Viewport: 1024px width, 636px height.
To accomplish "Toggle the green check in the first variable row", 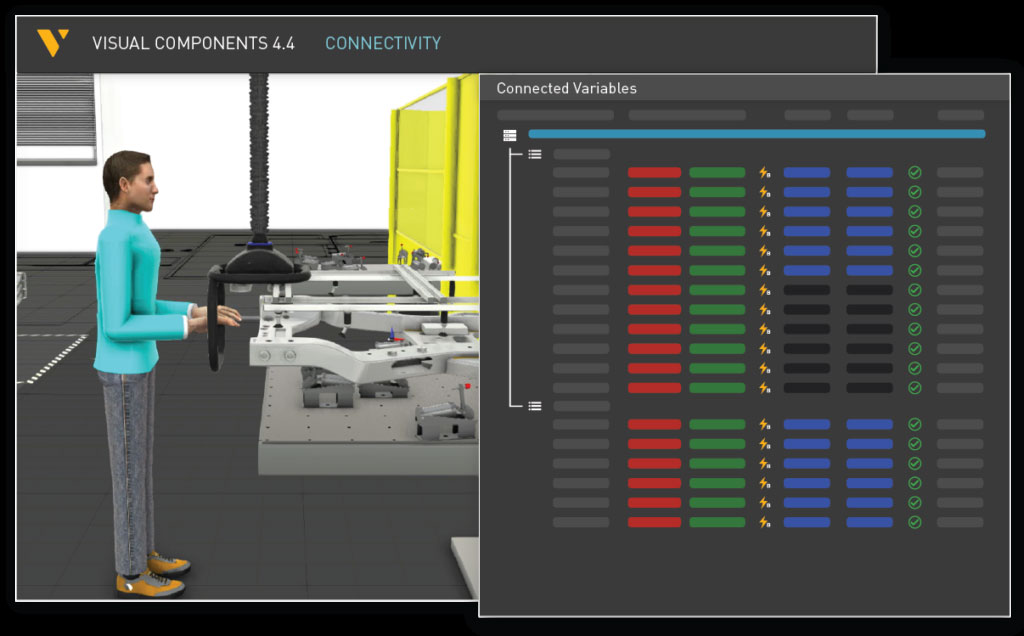I will pos(914,173).
